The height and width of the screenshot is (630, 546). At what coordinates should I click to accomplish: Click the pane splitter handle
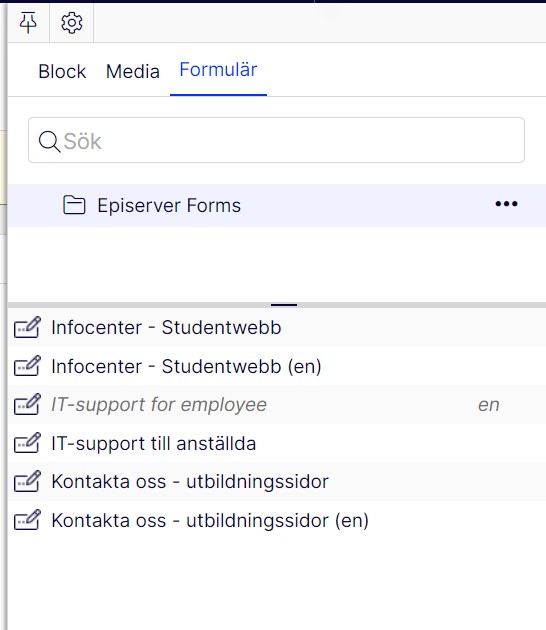coord(284,305)
